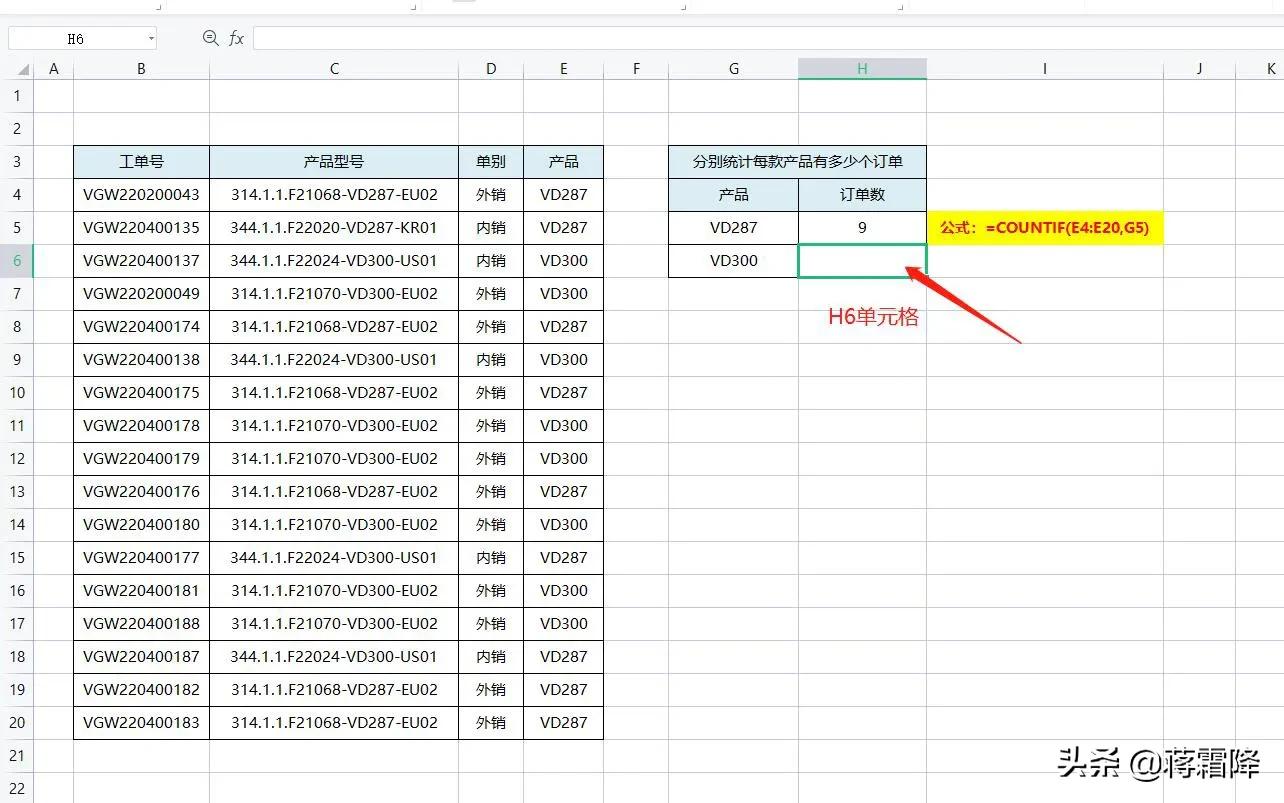This screenshot has height=803, width=1284.
Task: Select cell VGW220400176
Action: (142, 492)
